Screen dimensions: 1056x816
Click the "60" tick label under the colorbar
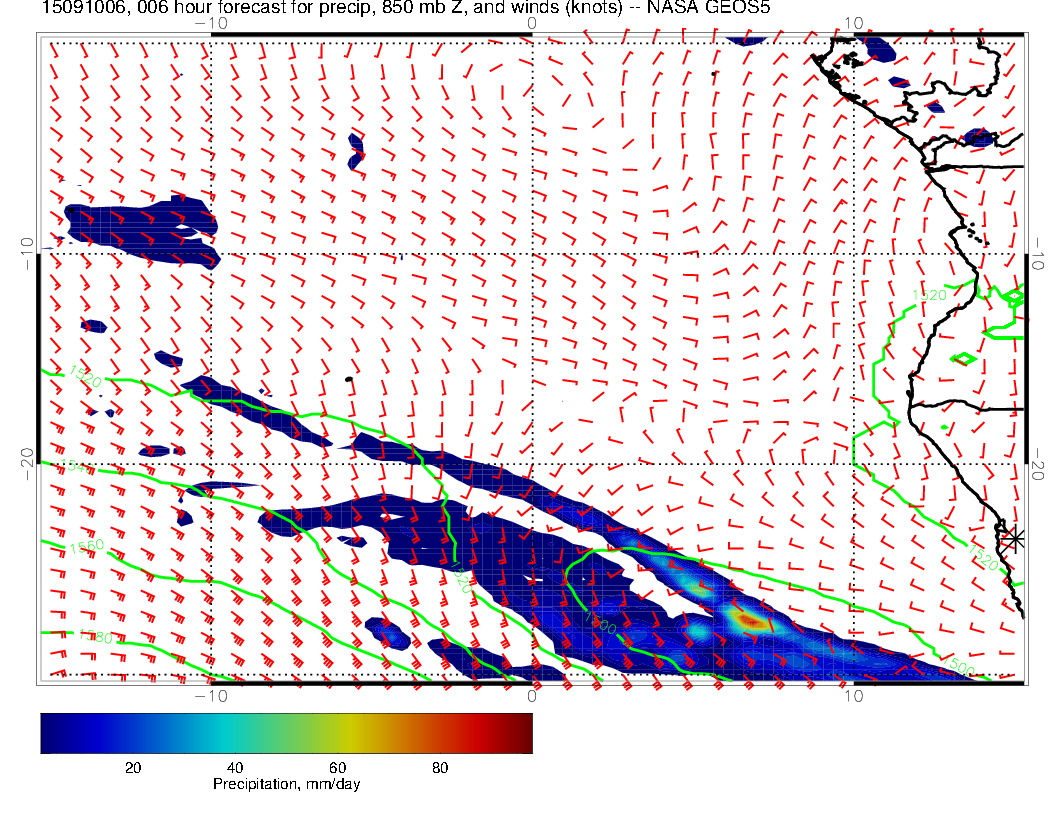[337, 768]
